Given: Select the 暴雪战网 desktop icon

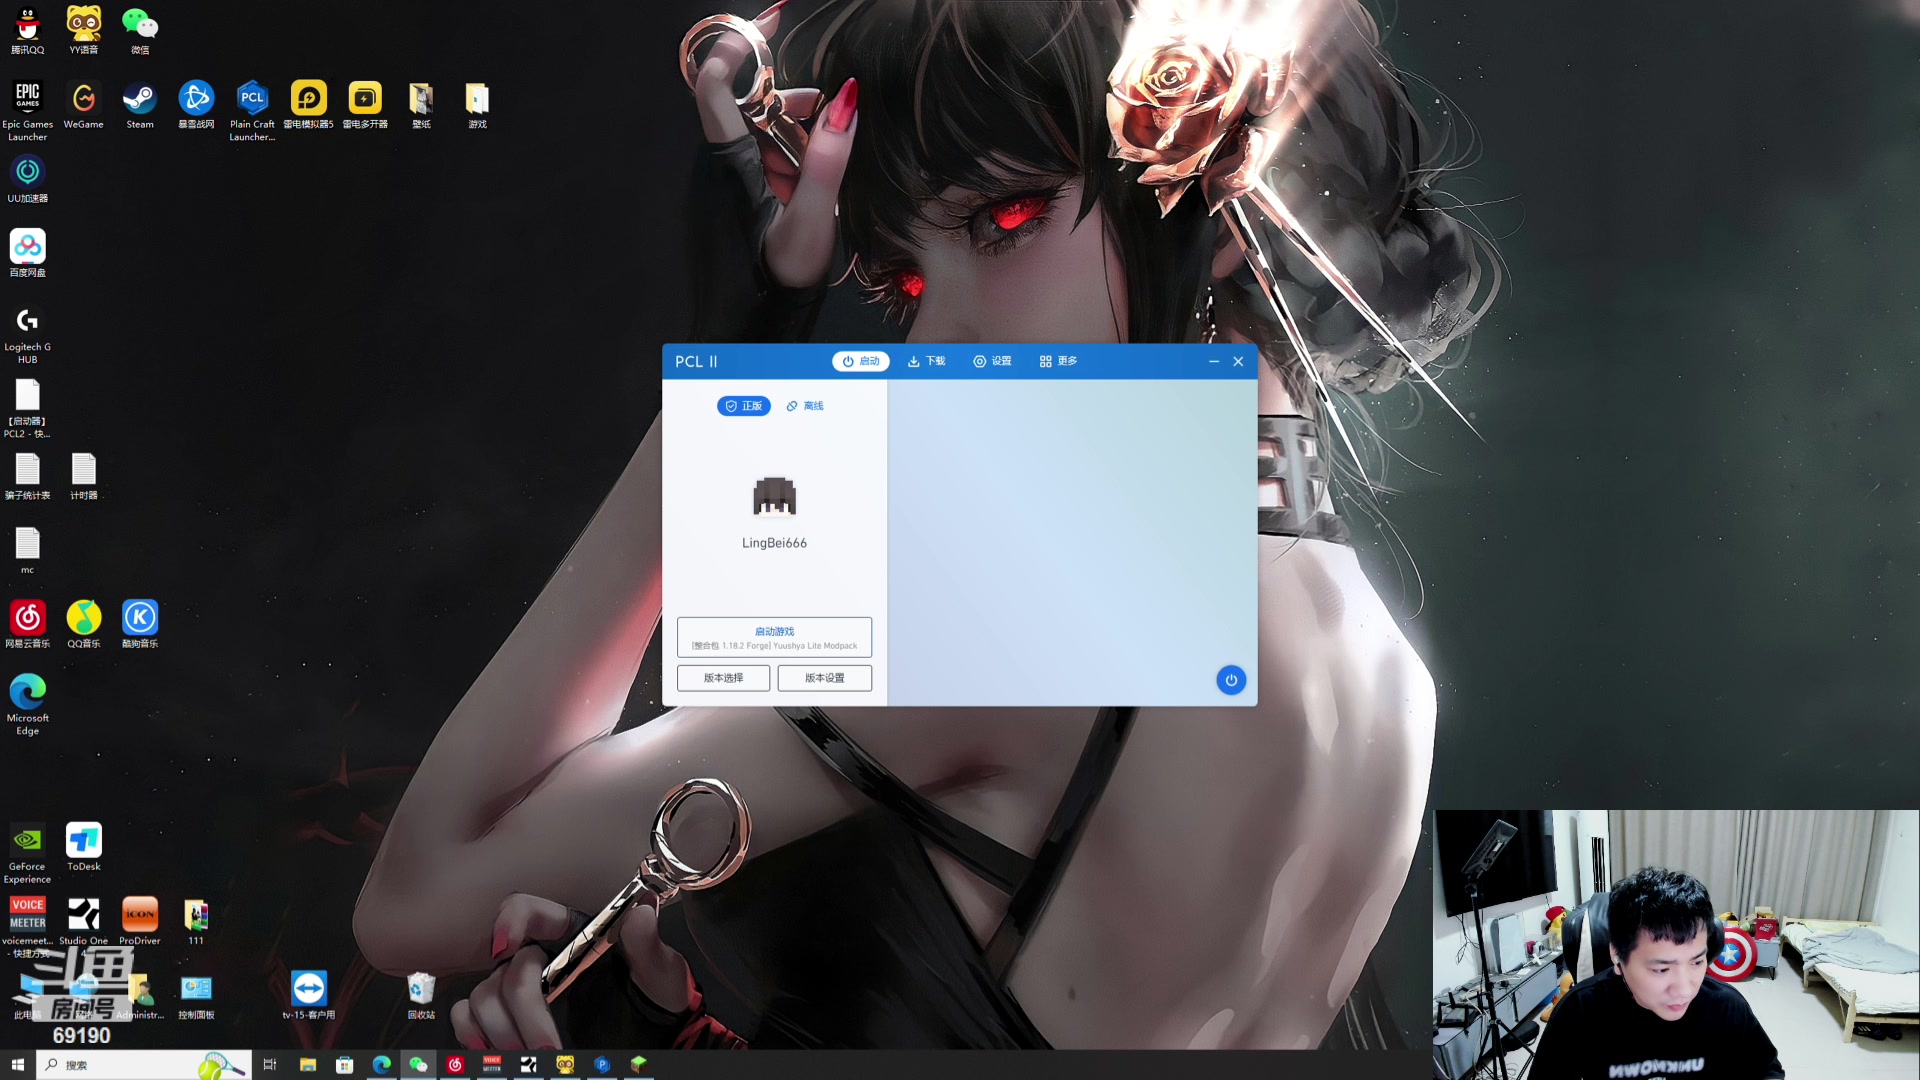Looking at the screenshot, I should 196,105.
